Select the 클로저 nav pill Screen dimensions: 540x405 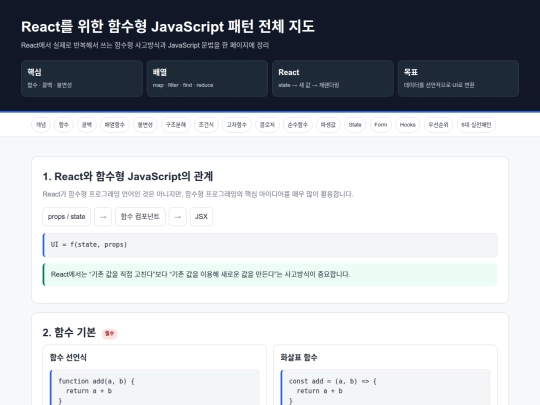(x=267, y=125)
